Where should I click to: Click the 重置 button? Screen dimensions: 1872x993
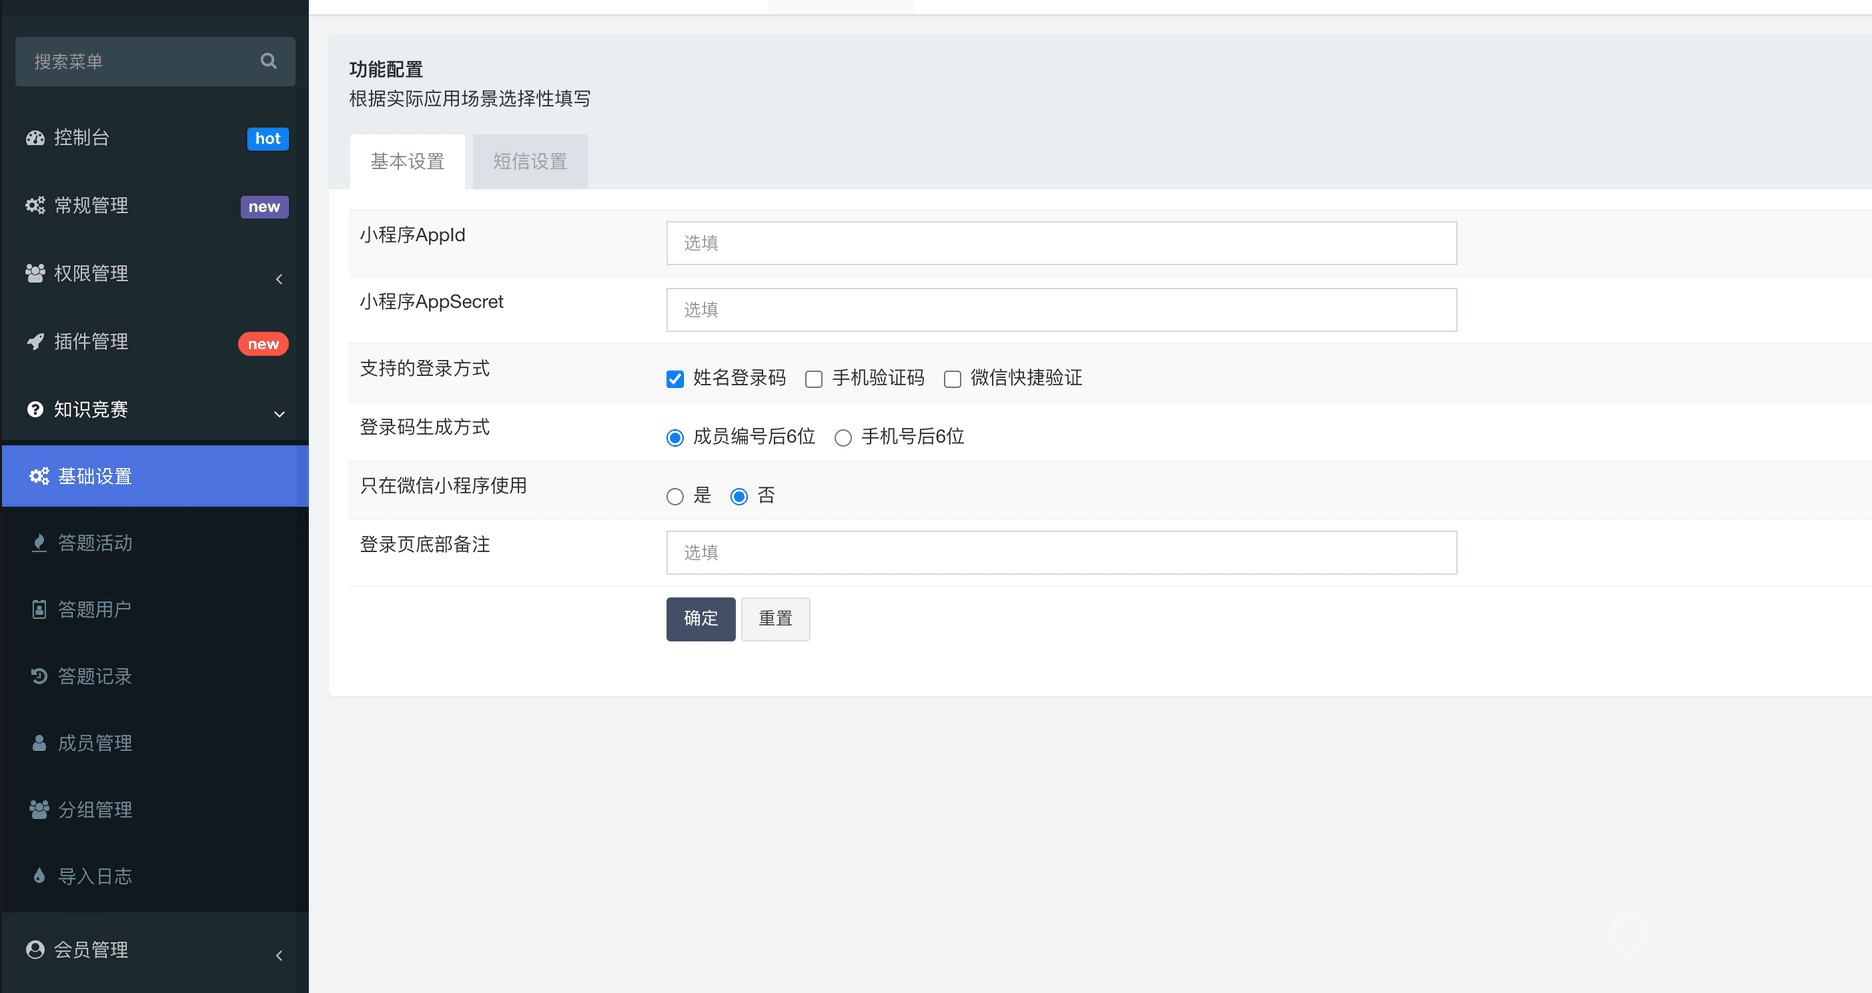775,619
